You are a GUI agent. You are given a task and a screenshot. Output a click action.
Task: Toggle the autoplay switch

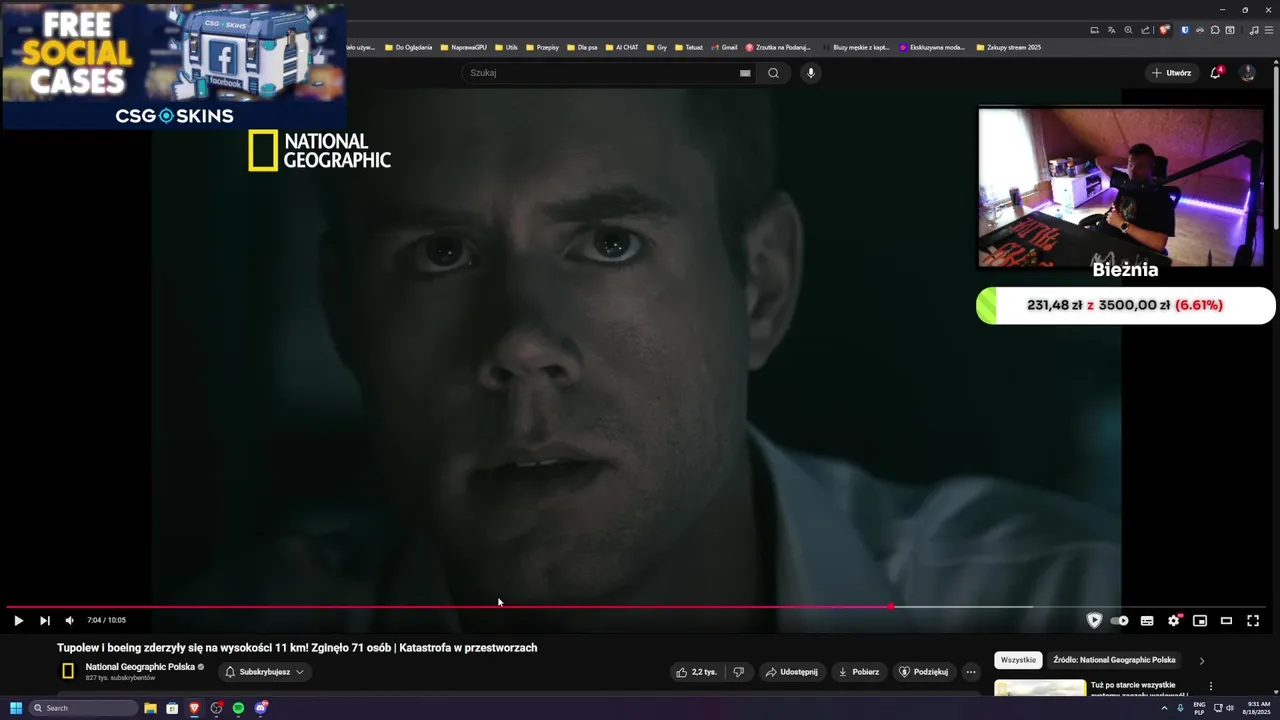click(x=1120, y=620)
